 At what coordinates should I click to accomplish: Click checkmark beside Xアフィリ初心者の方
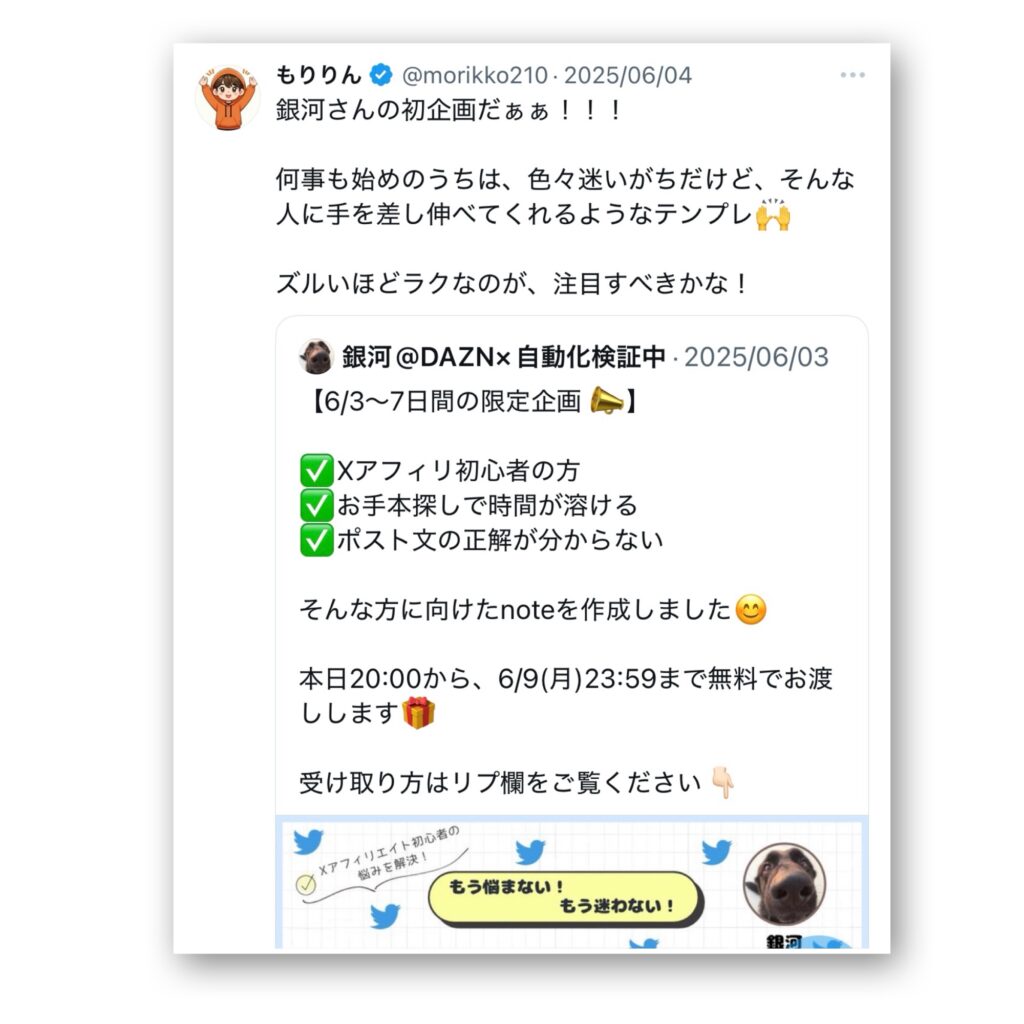(x=317, y=471)
